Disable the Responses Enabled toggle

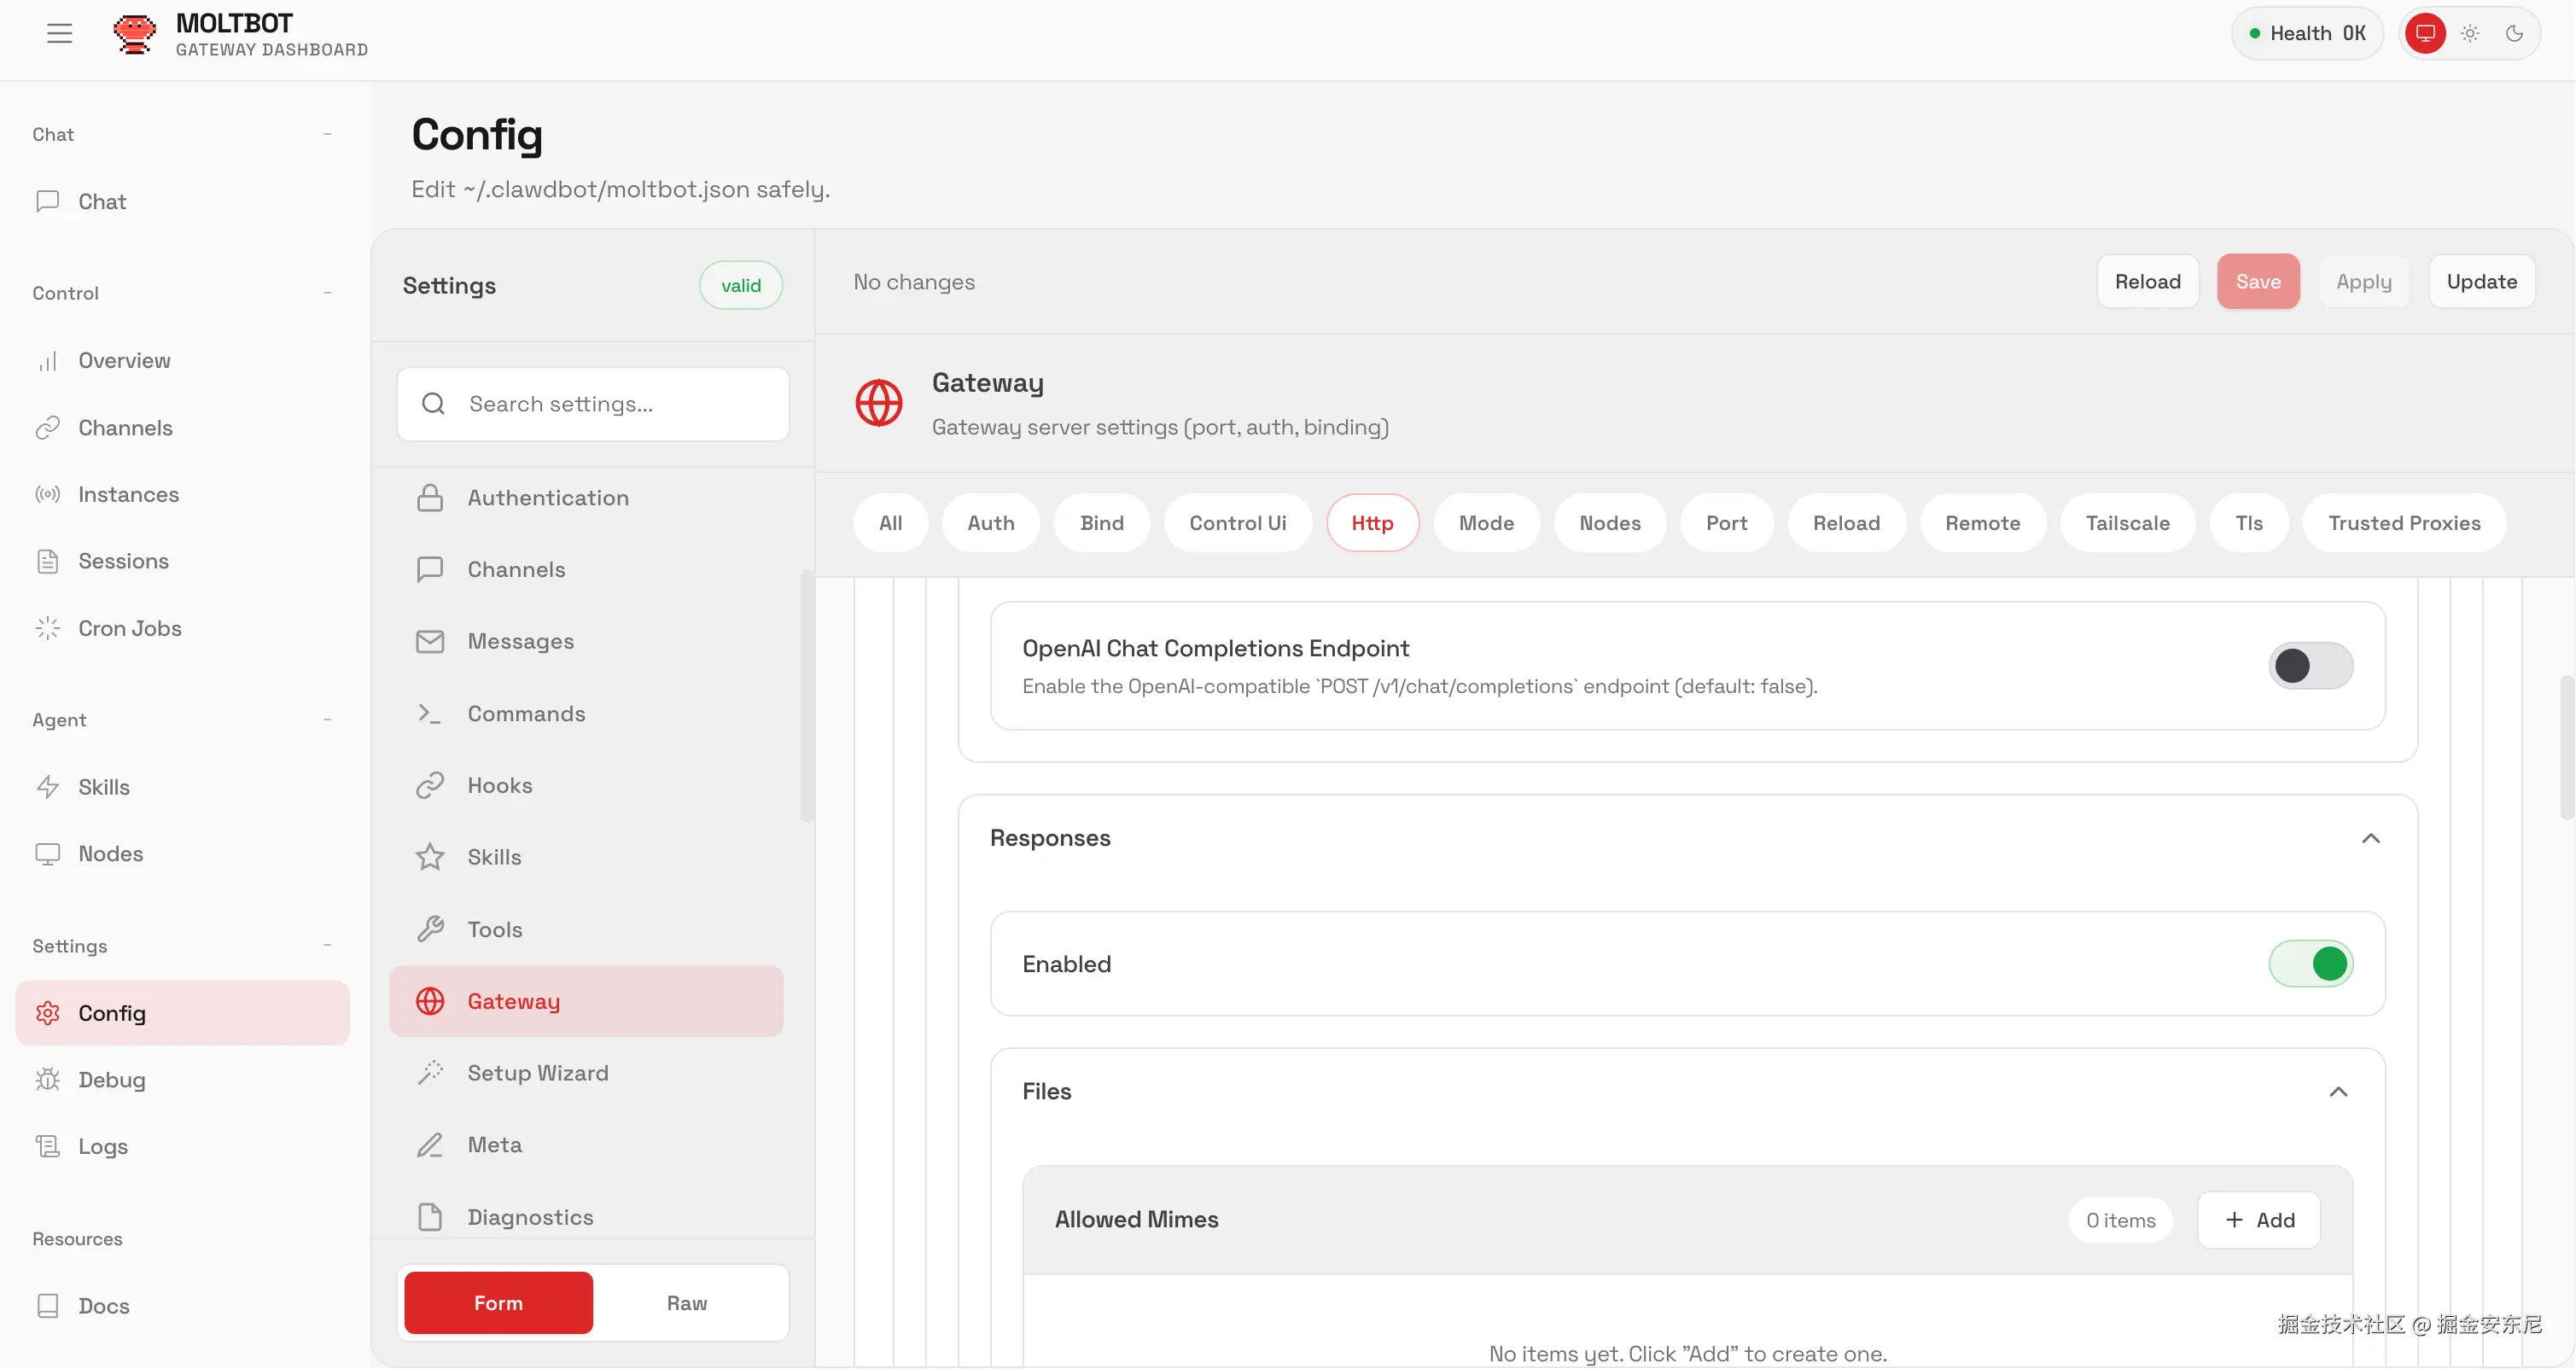pyautogui.click(x=2310, y=964)
